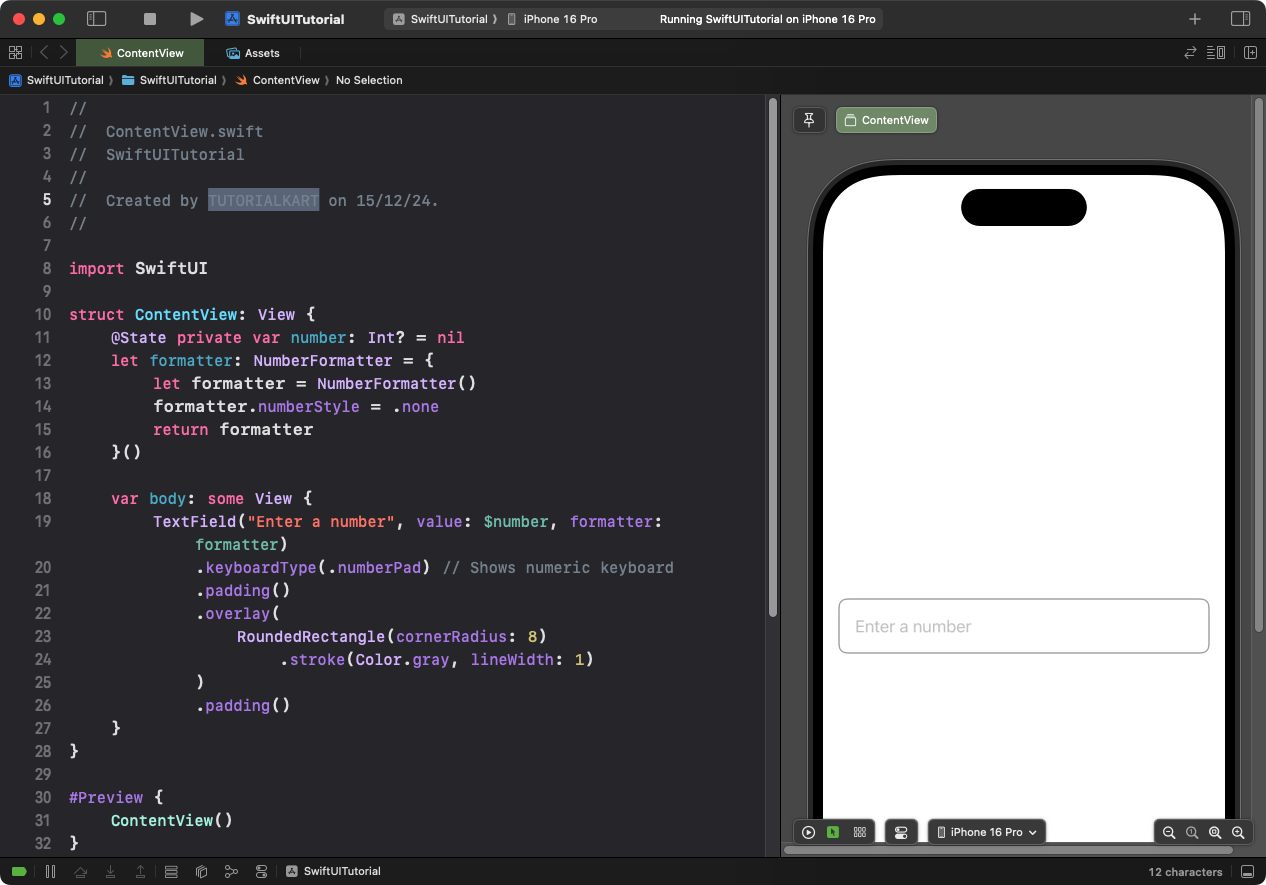
Task: Pin the ContentView preview
Action: (809, 120)
